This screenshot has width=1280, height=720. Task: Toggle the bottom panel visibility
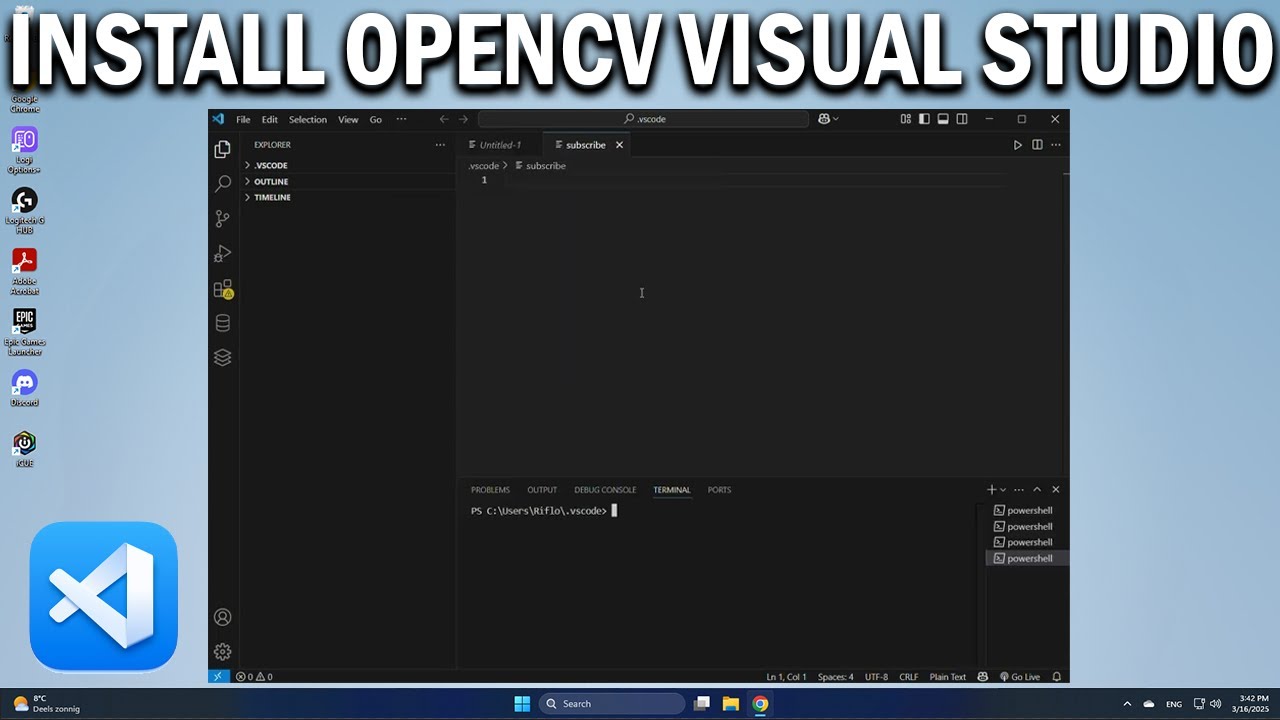tap(943, 119)
